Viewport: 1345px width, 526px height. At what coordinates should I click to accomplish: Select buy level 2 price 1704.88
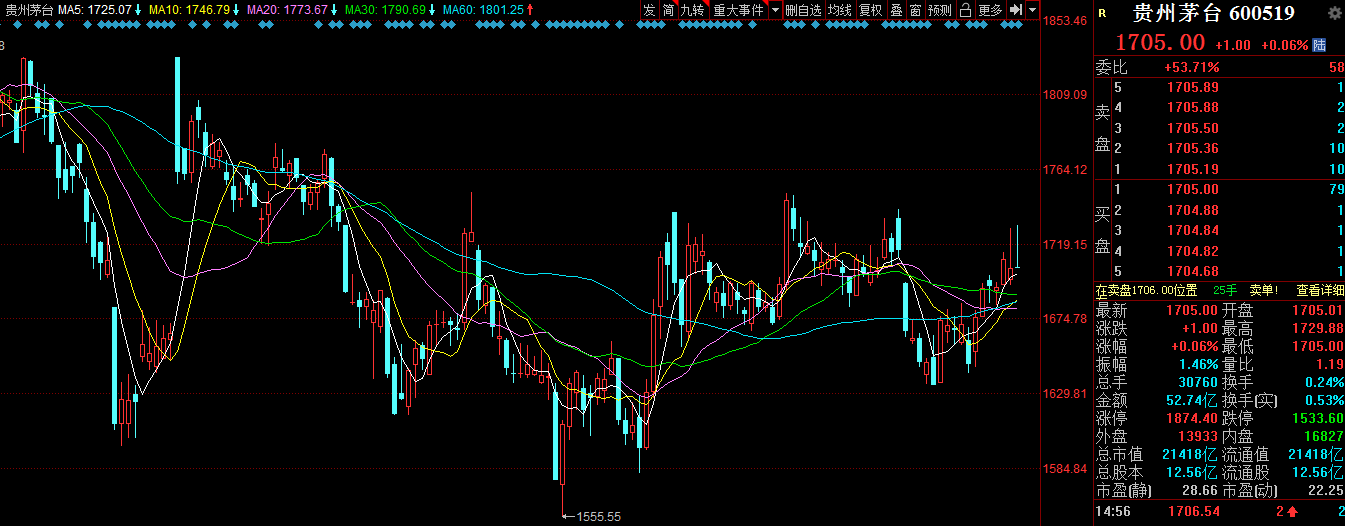click(1192, 210)
